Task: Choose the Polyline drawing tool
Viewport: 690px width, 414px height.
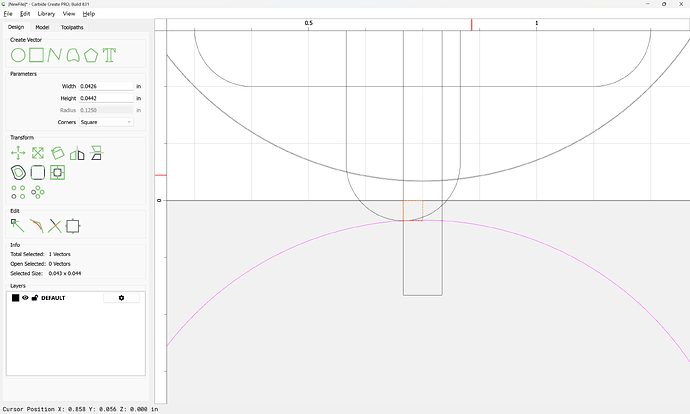Action: (x=55, y=55)
